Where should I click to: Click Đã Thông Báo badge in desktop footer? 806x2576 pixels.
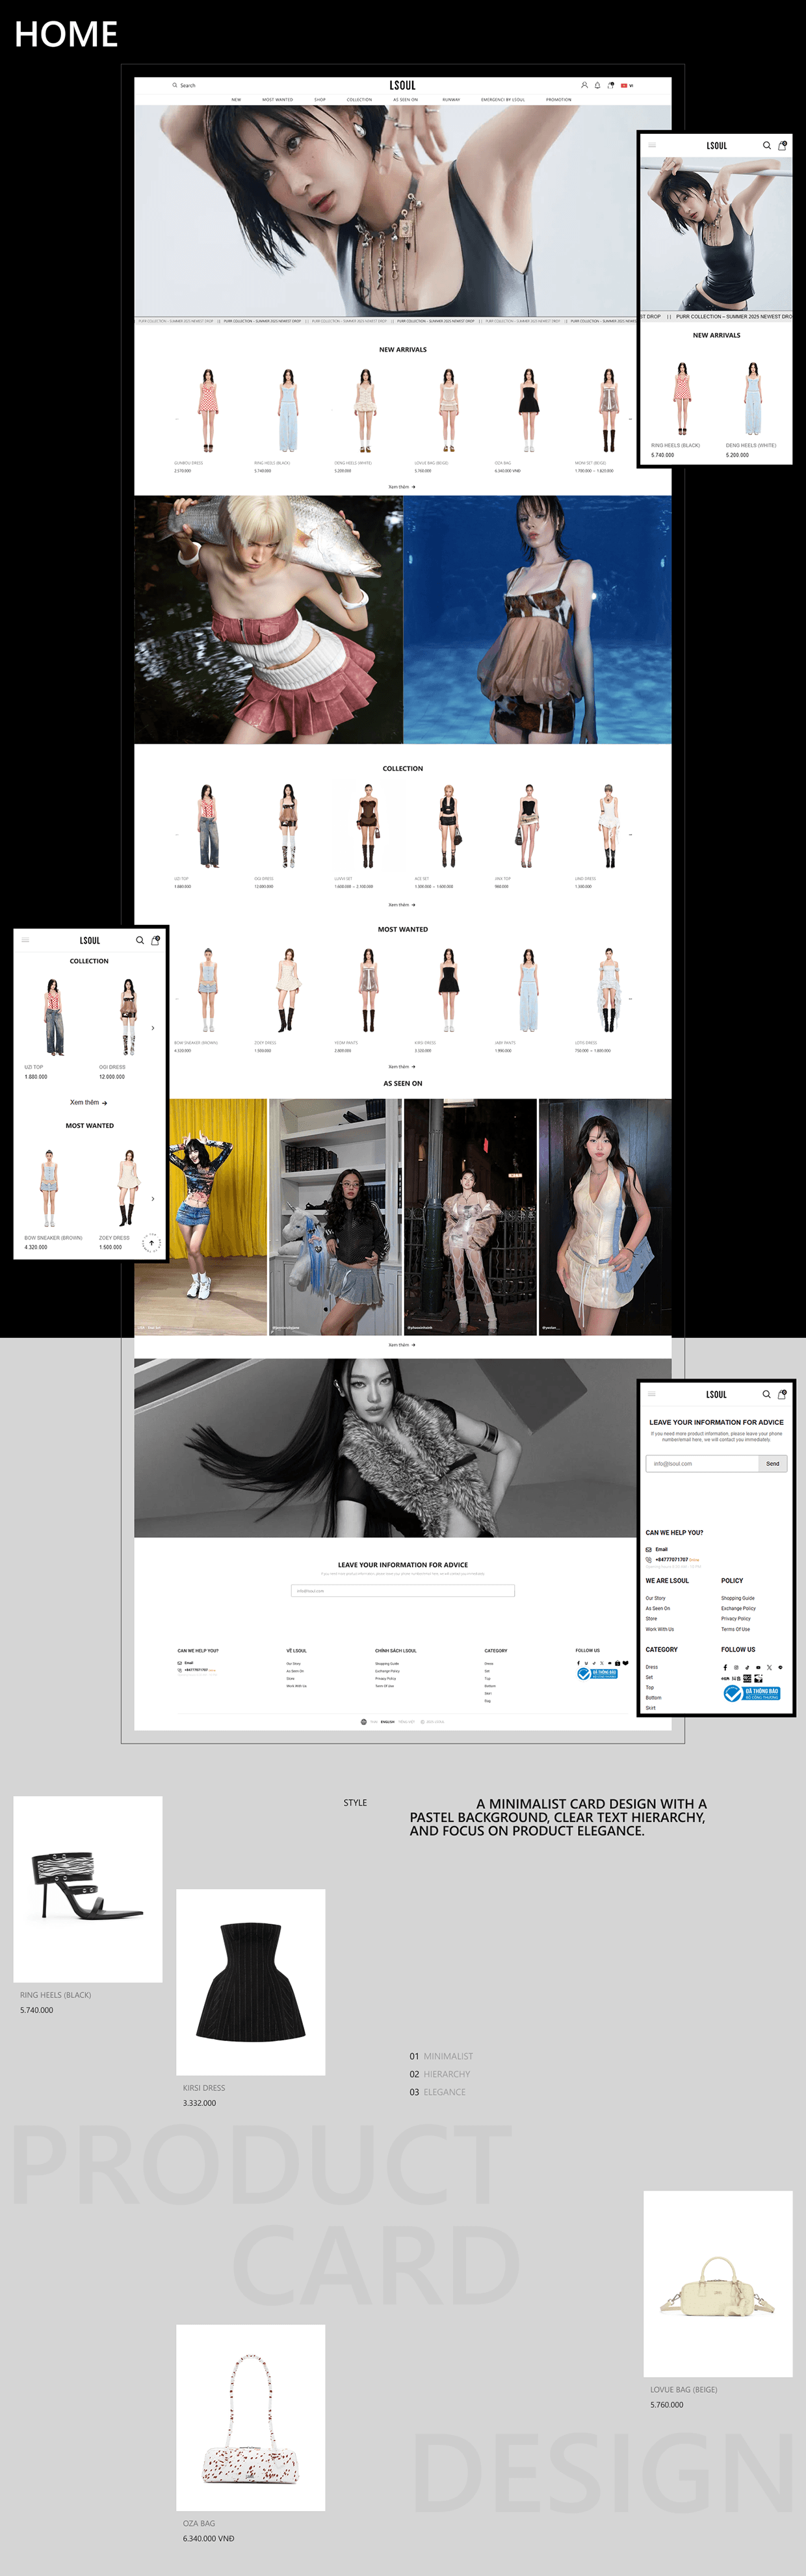tap(597, 1673)
